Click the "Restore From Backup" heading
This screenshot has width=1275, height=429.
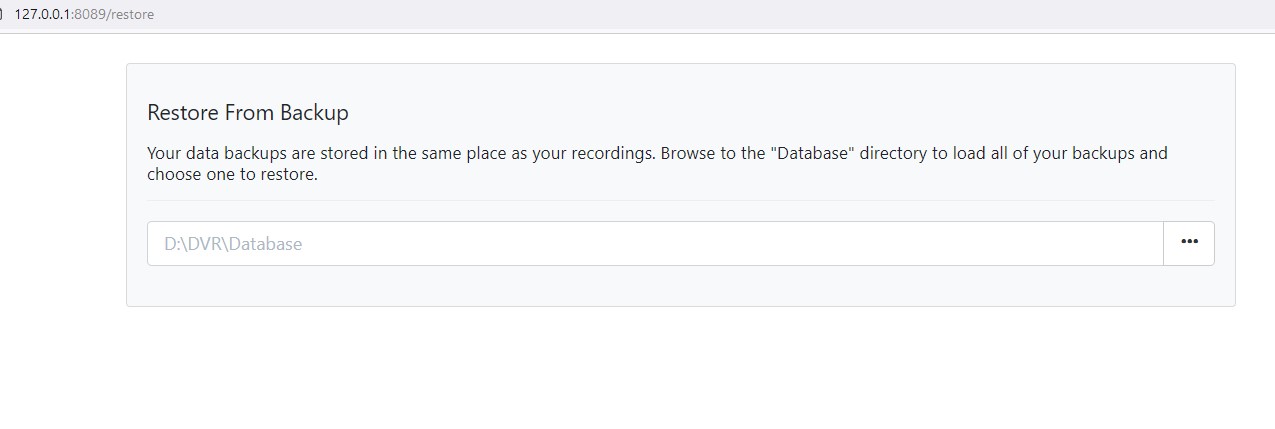(x=248, y=113)
